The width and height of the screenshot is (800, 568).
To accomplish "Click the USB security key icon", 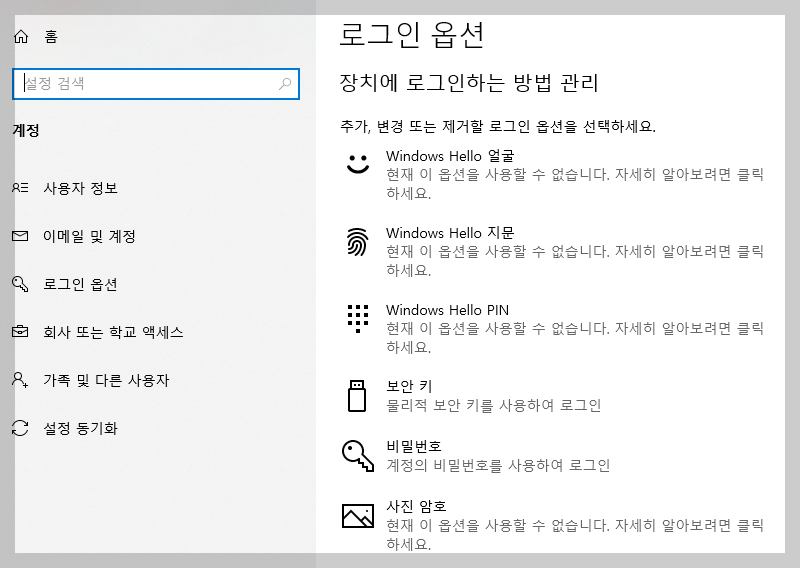I will [357, 396].
